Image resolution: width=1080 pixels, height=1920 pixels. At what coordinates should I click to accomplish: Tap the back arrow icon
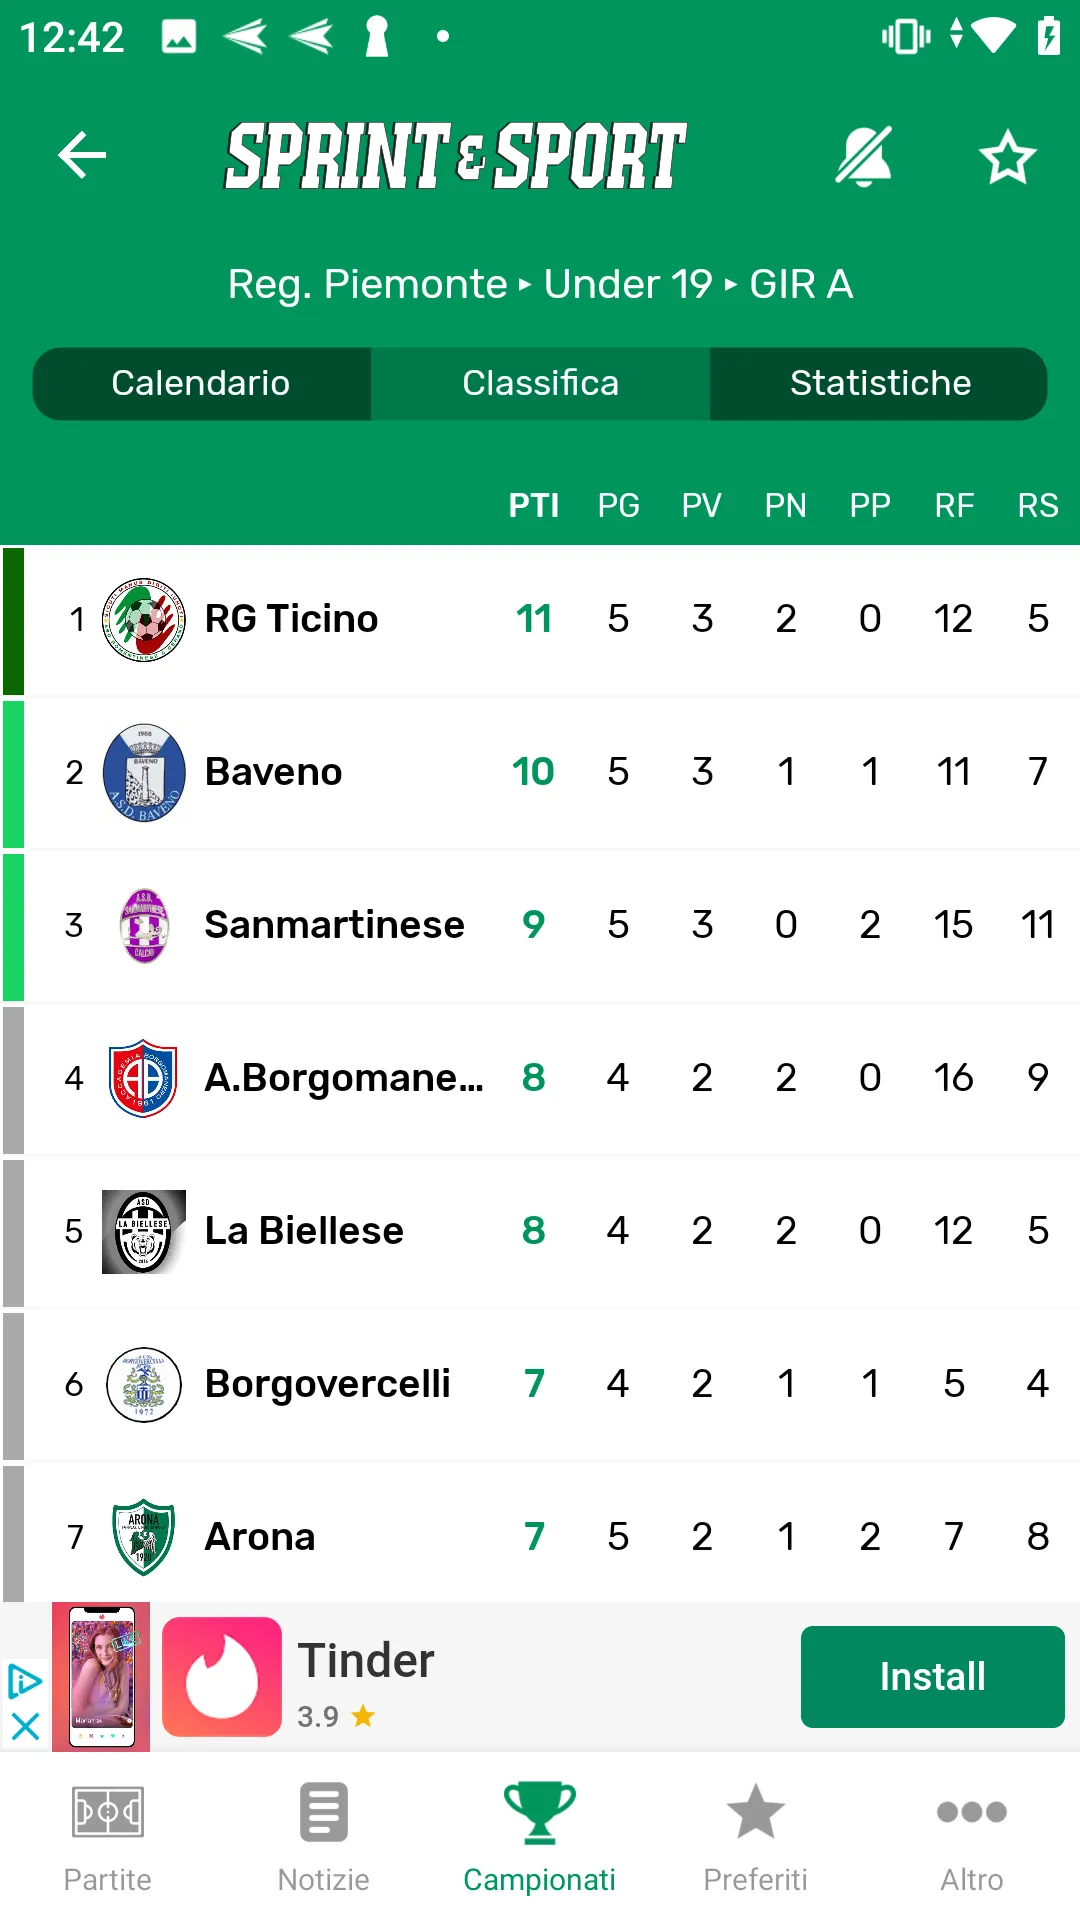[82, 155]
